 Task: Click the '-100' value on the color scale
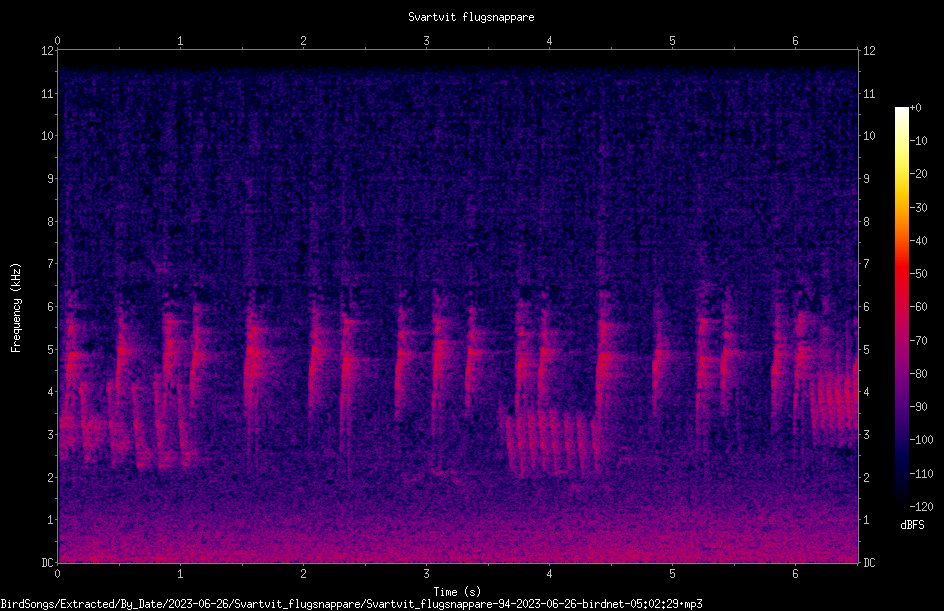921,439
